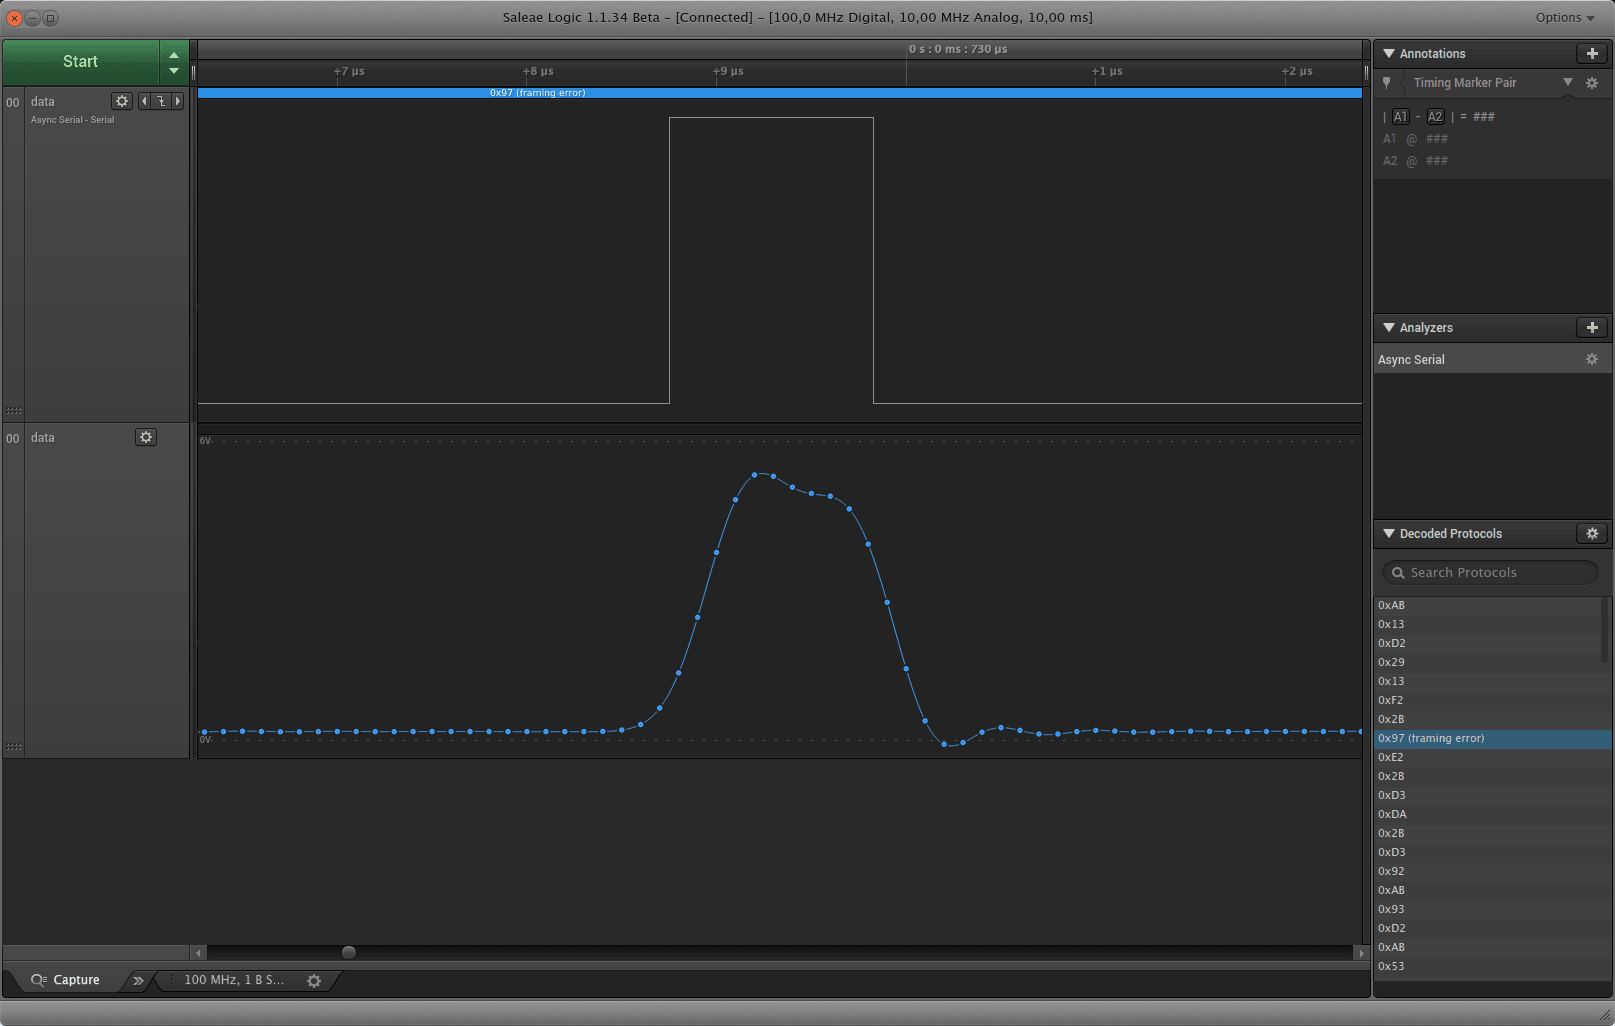Add a new analyzer with the plus button
The height and width of the screenshot is (1026, 1615).
tap(1592, 327)
